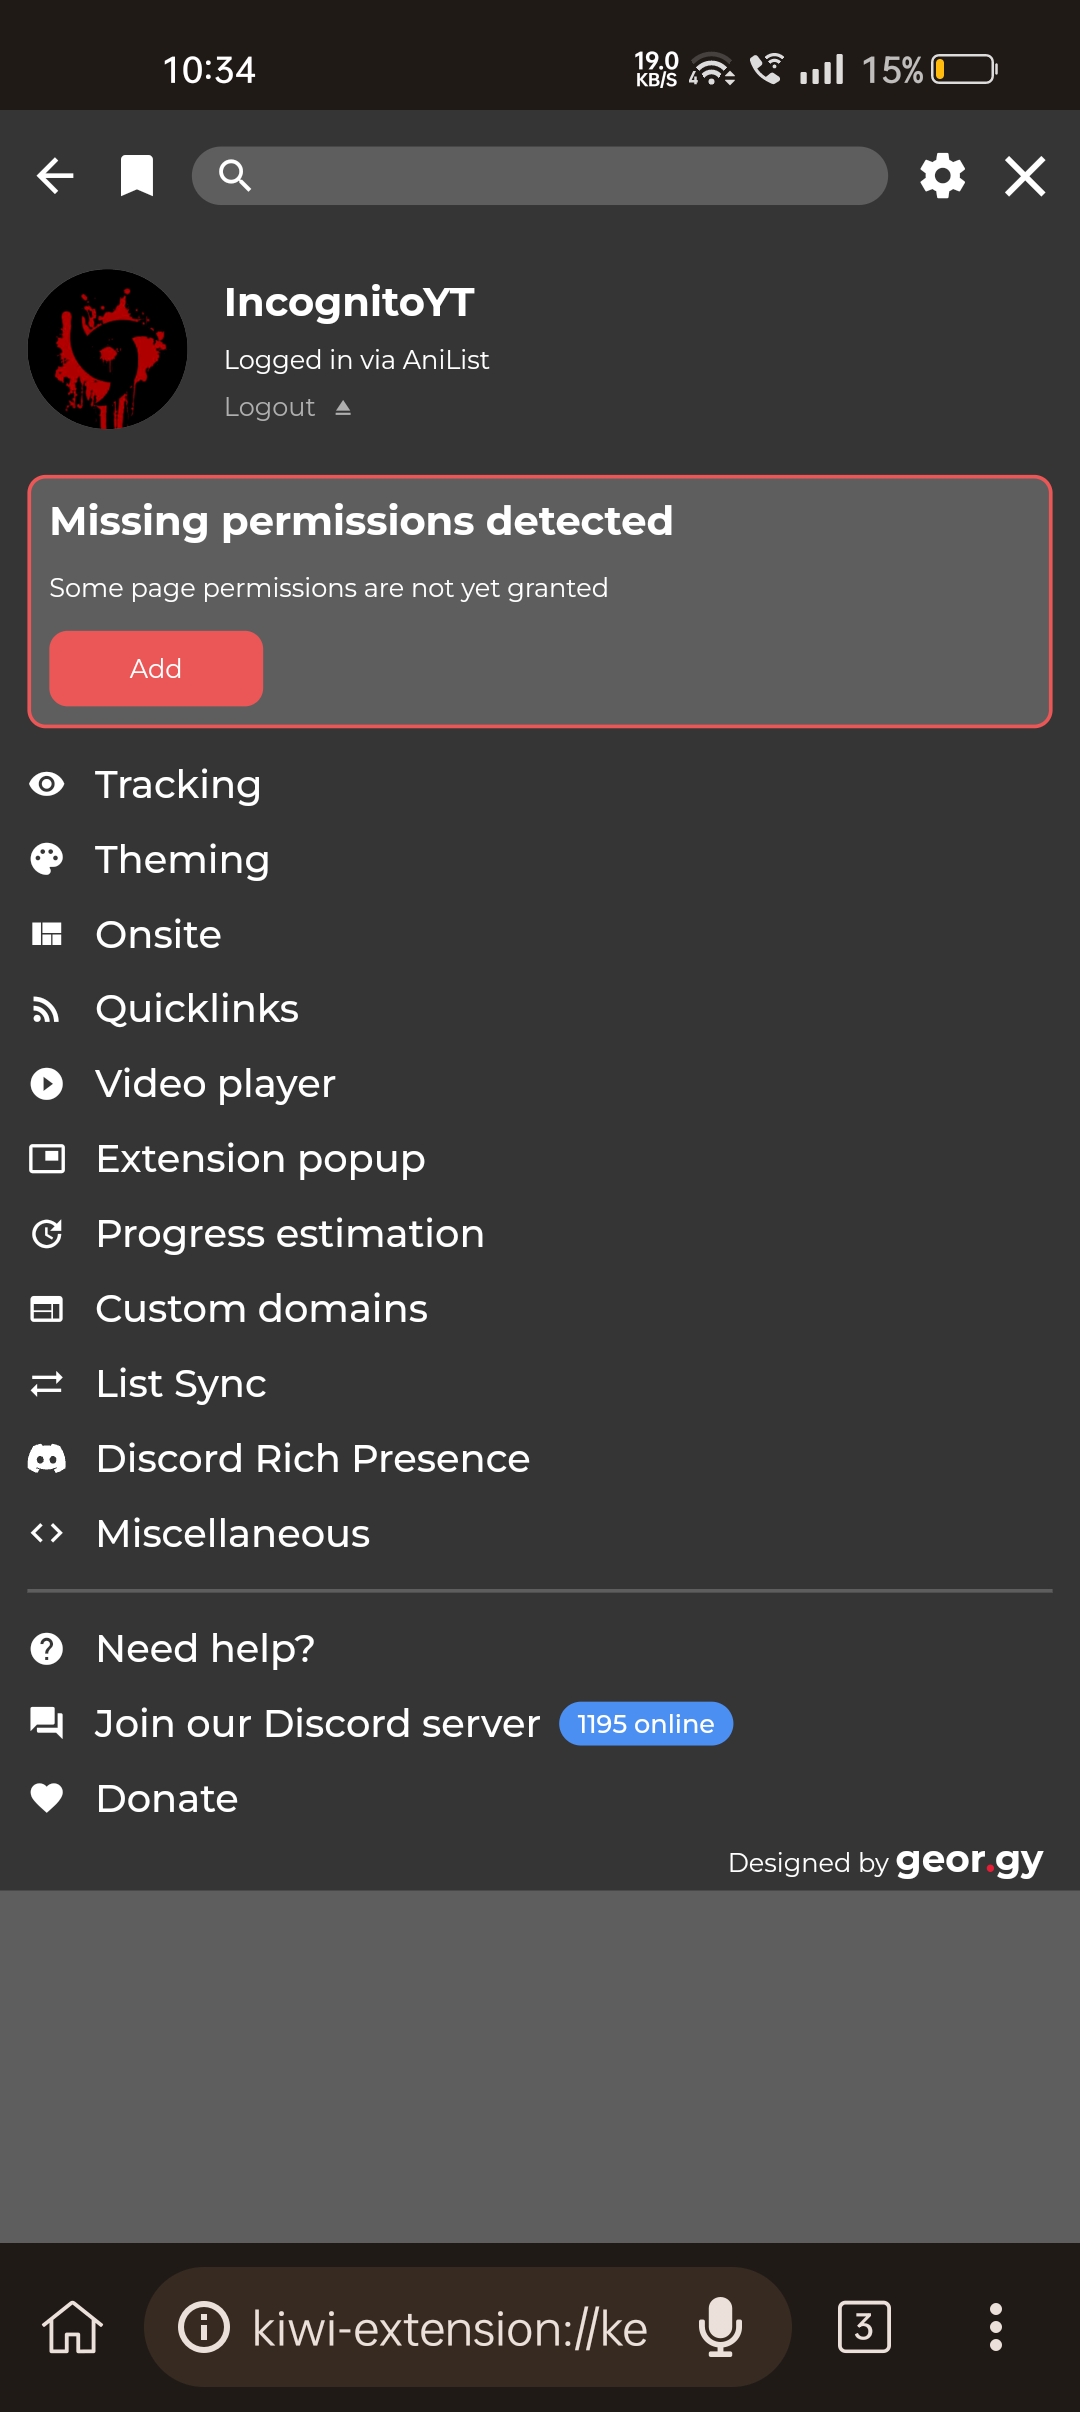1080x2412 pixels.
Task: Tap the Need help question mark icon
Action: click(x=47, y=1647)
